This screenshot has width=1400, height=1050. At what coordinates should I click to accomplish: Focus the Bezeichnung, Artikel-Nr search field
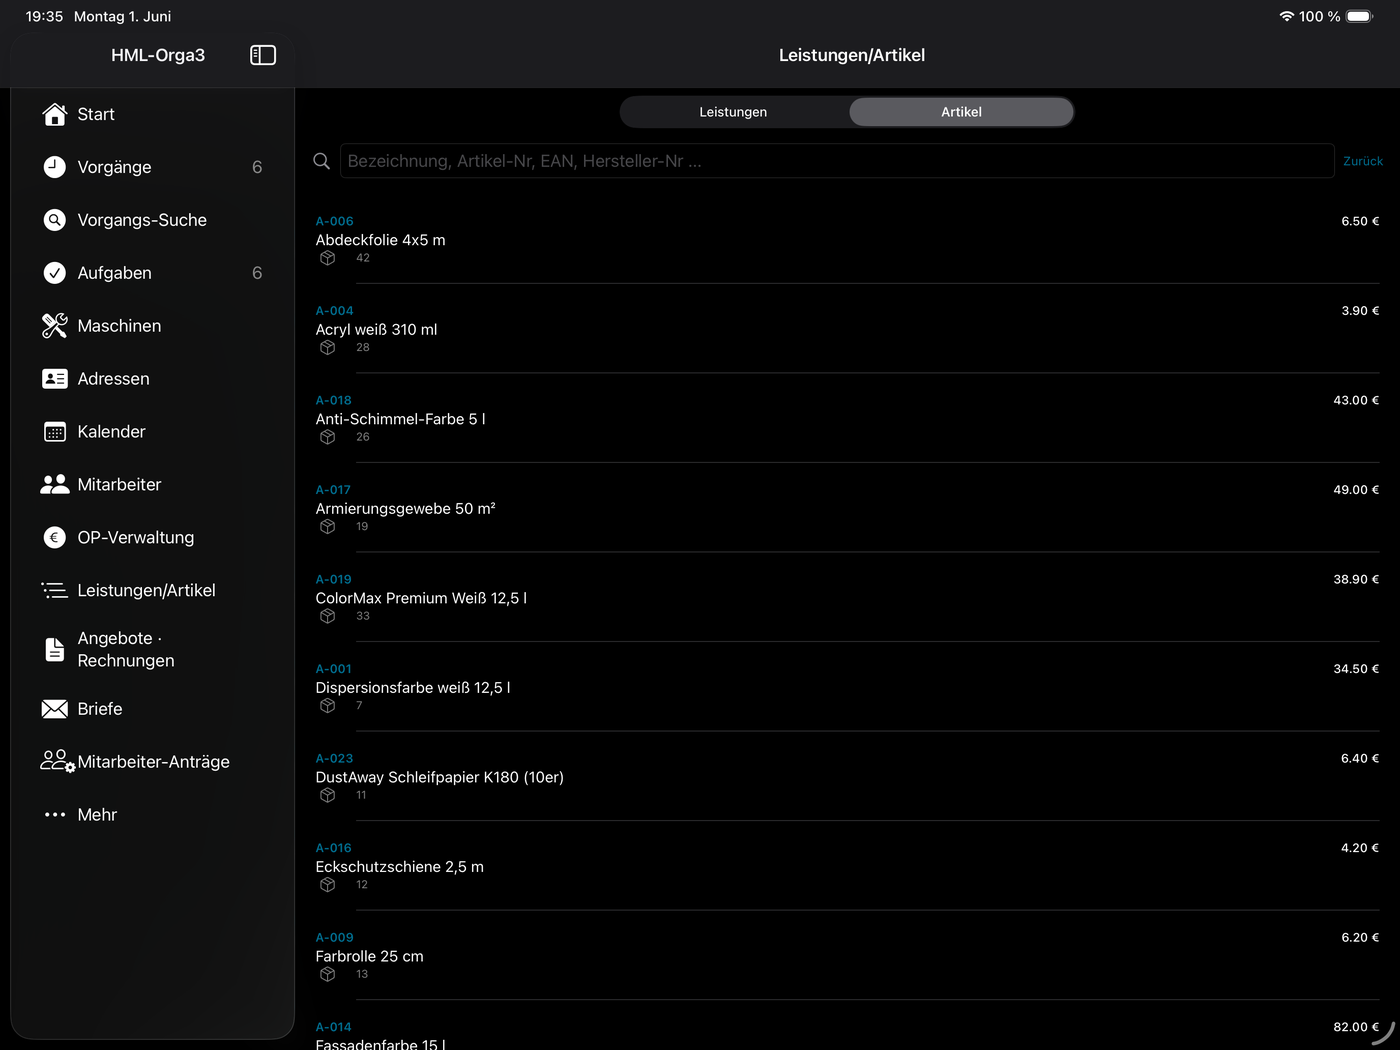pyautogui.click(x=837, y=161)
